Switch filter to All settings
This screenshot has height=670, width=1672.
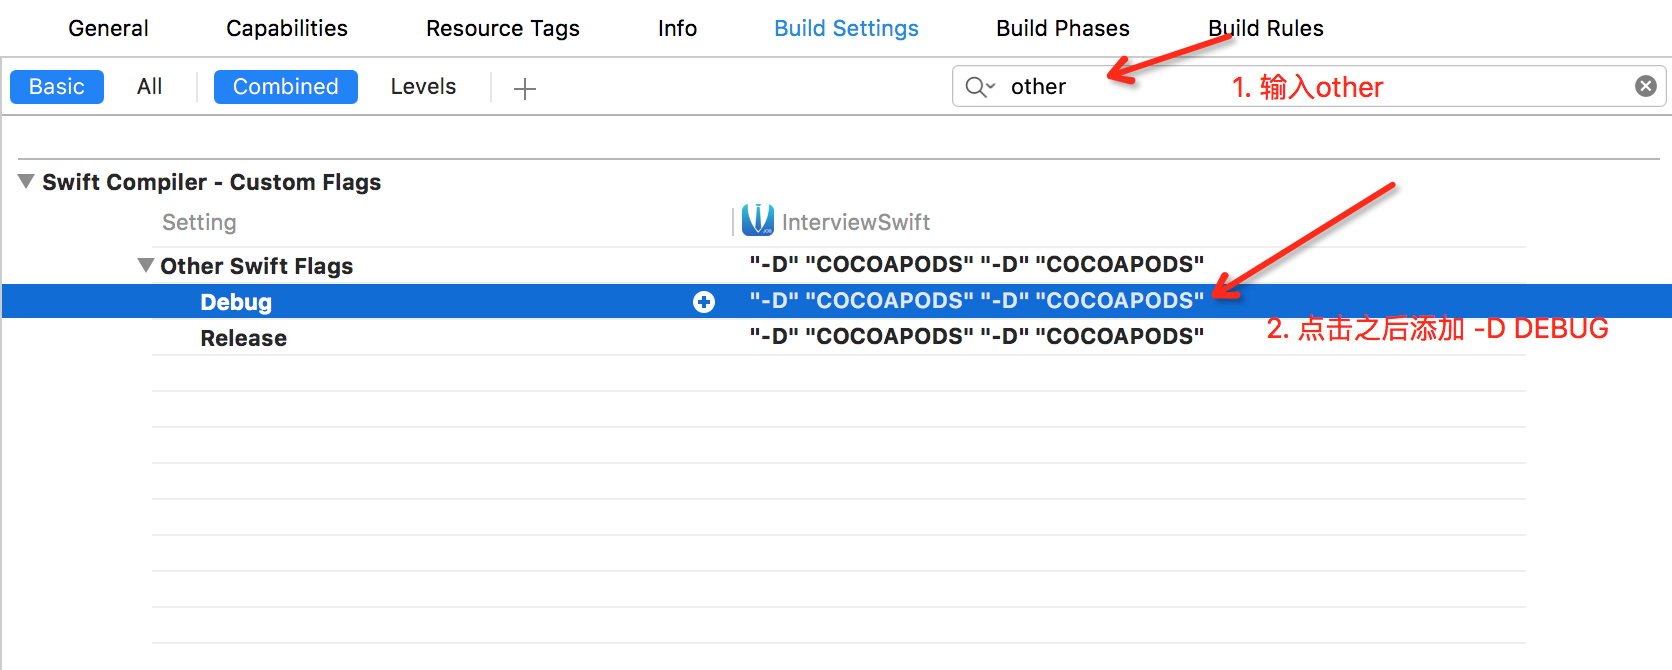150,87
